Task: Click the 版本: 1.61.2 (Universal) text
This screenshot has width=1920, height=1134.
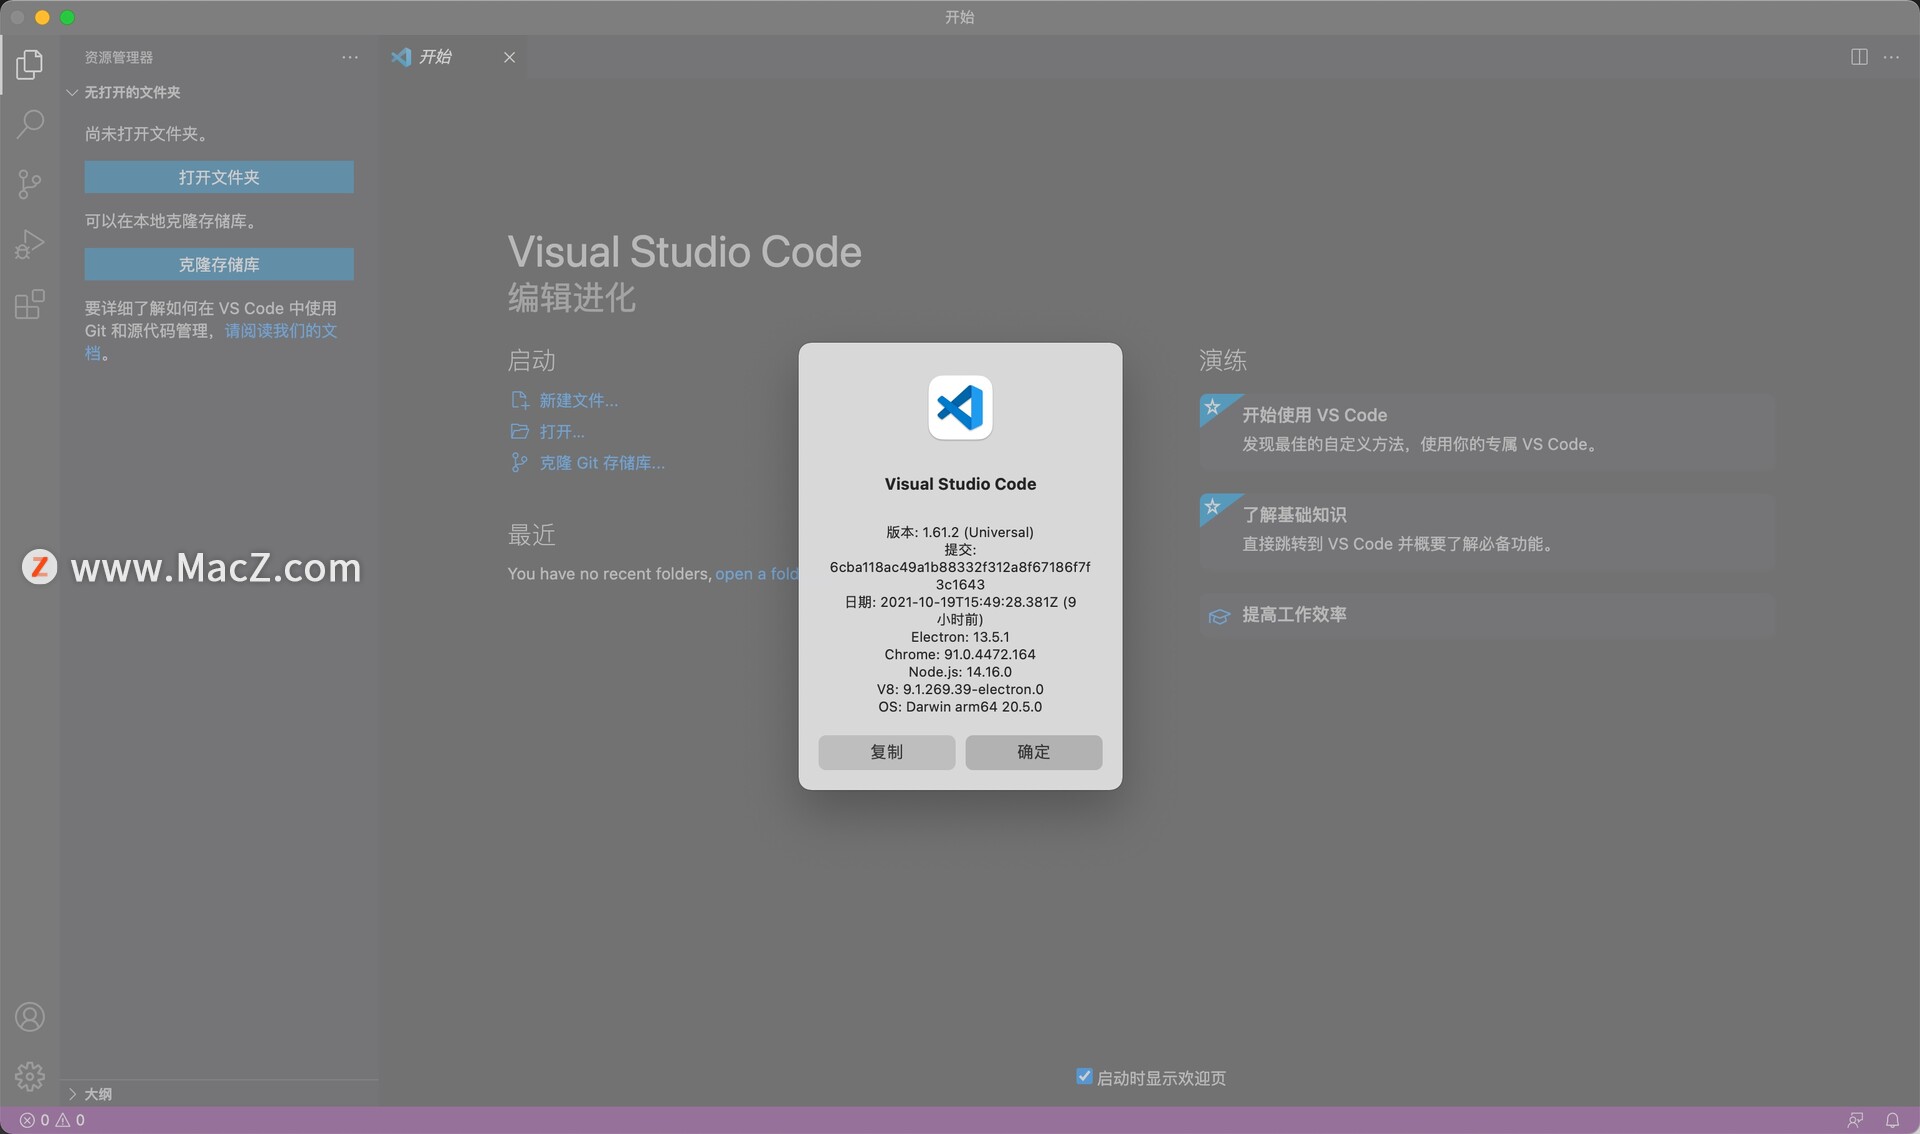Action: tap(960, 532)
